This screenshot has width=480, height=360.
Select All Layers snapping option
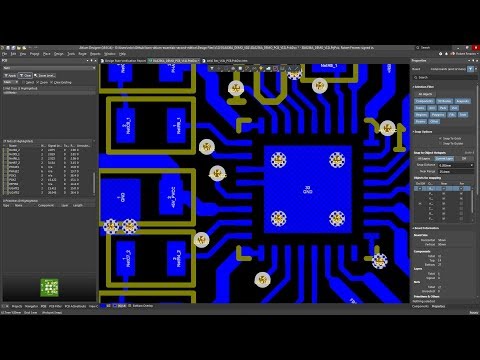[424, 159]
